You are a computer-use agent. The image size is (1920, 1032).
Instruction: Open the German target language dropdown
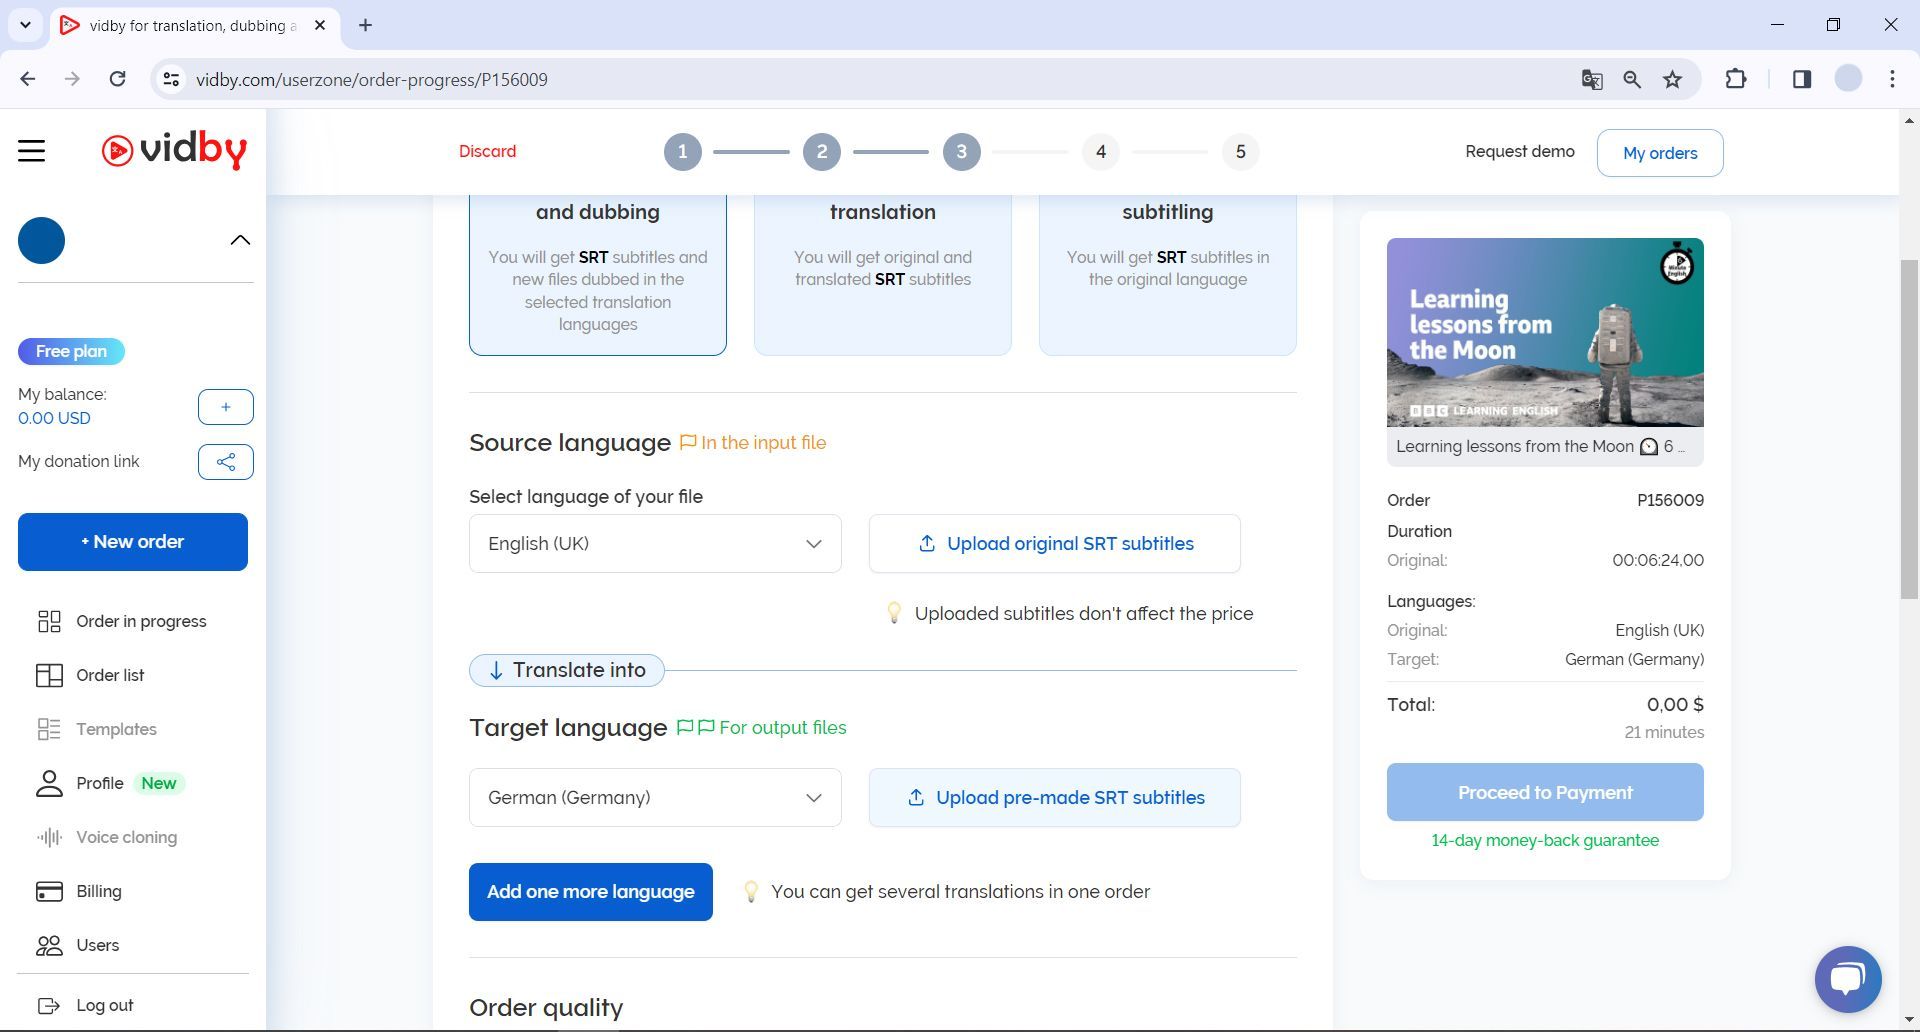click(654, 797)
